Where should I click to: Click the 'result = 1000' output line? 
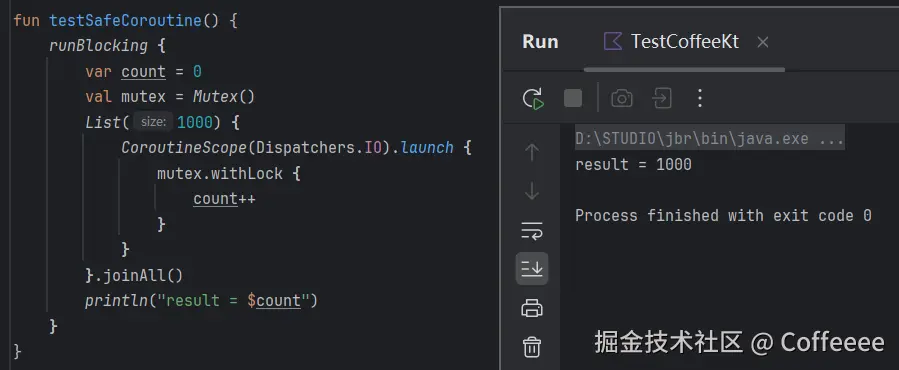point(633,165)
